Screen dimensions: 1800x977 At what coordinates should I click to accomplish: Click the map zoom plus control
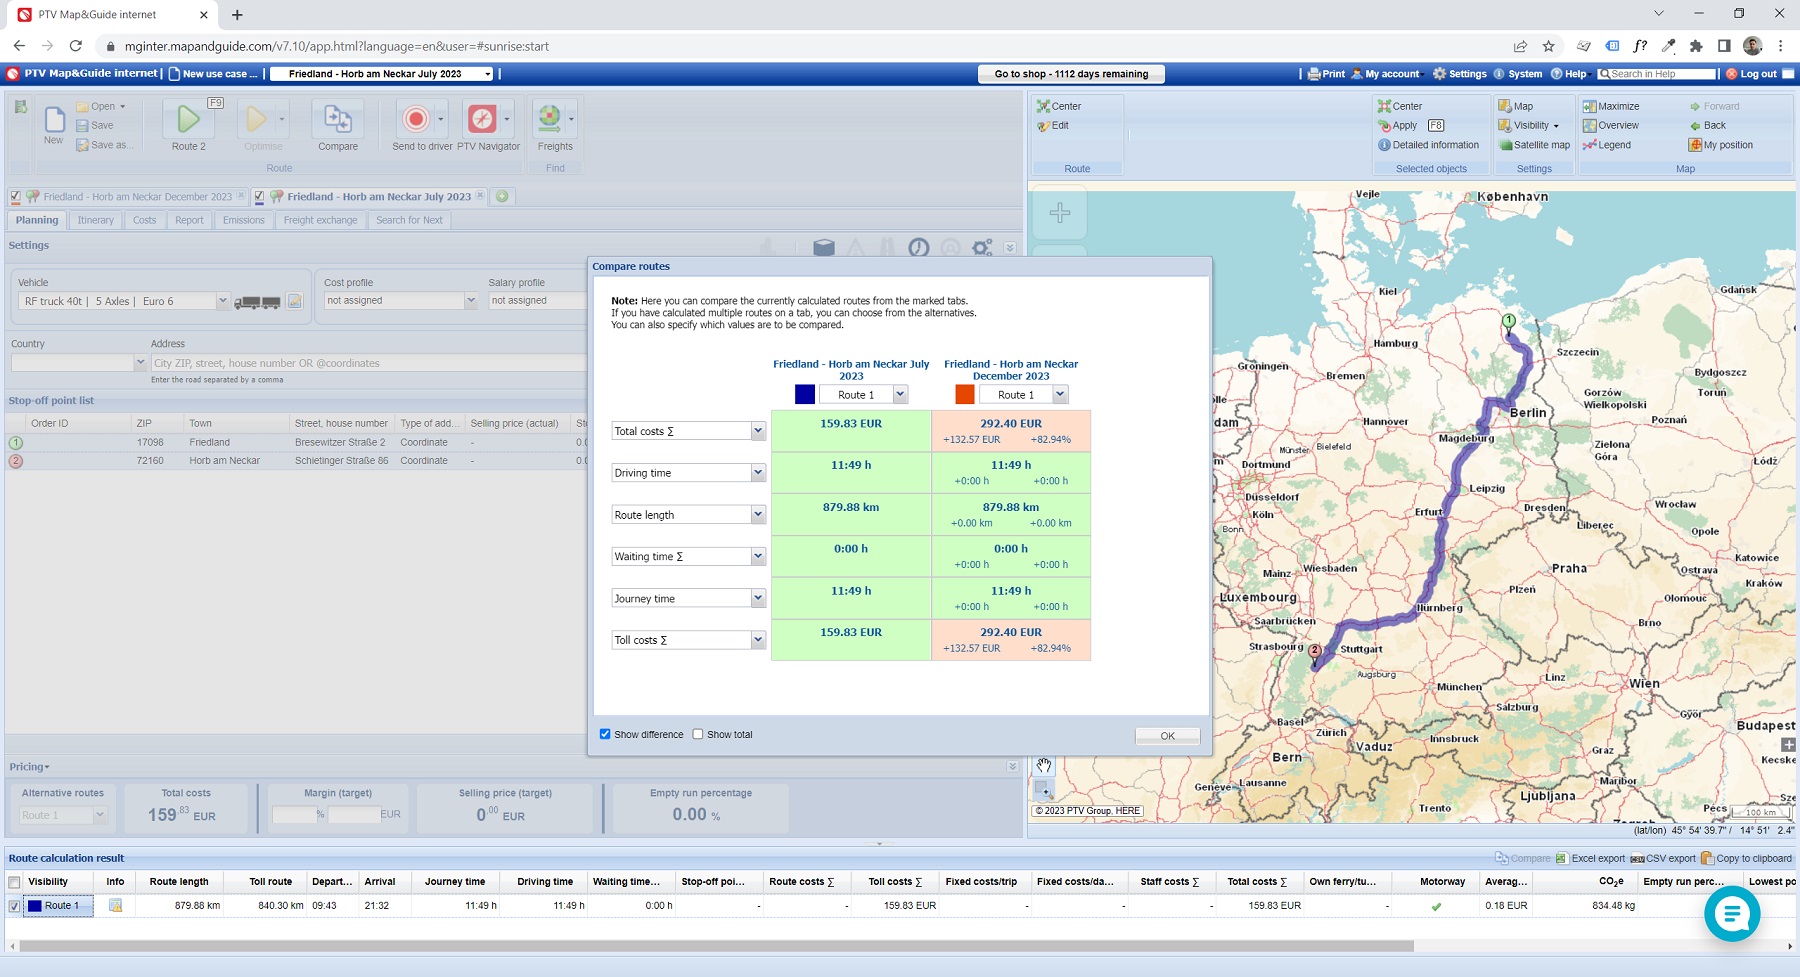coord(1060,213)
